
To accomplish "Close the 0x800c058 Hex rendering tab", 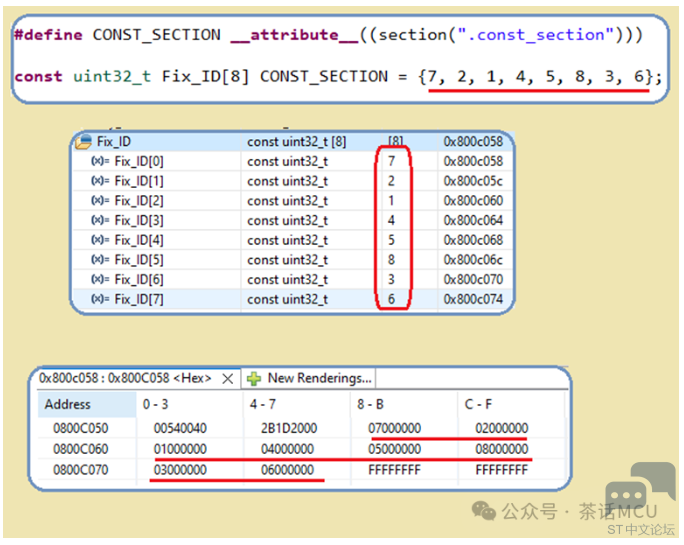I will click(227, 379).
